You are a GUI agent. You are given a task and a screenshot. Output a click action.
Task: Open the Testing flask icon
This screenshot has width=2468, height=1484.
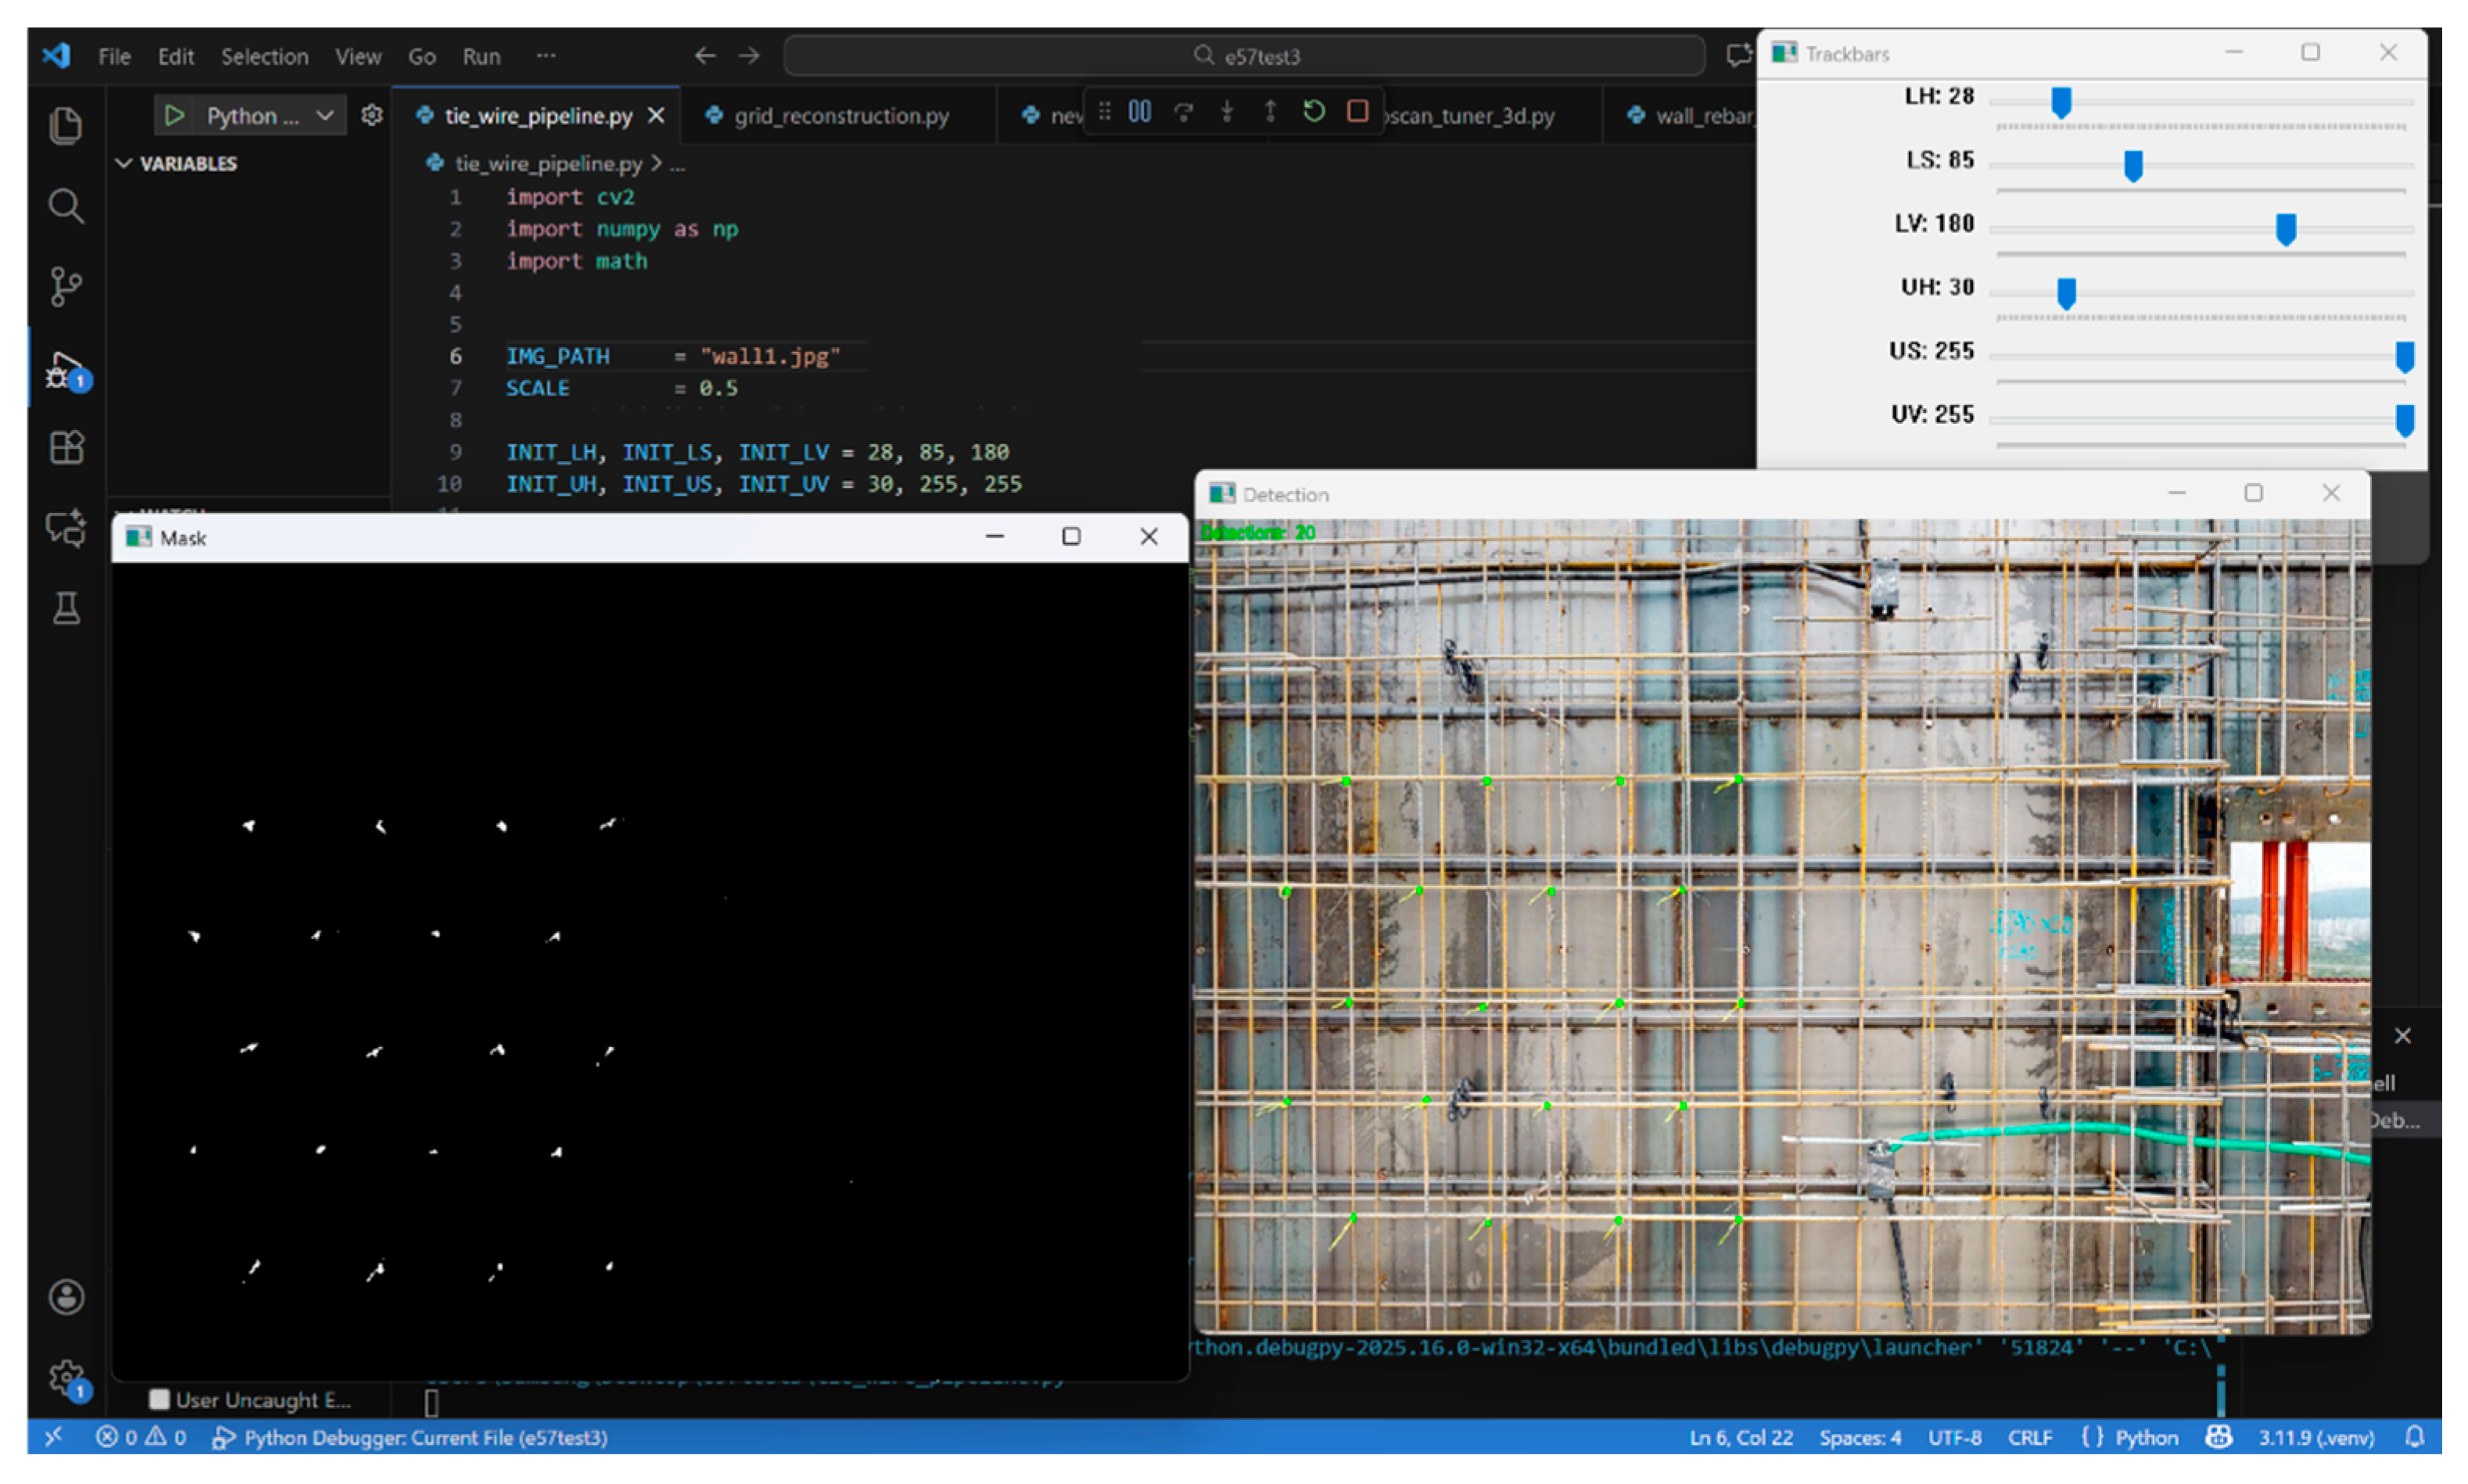(66, 608)
